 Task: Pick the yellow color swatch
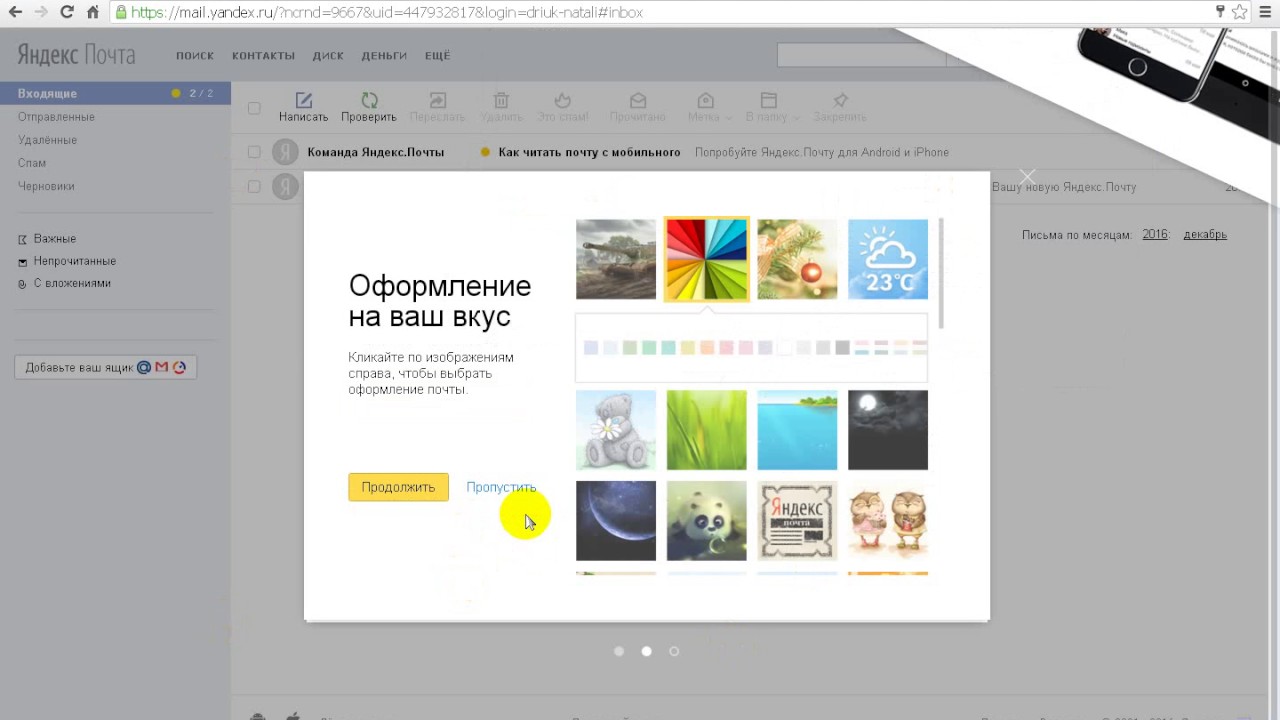tap(688, 347)
